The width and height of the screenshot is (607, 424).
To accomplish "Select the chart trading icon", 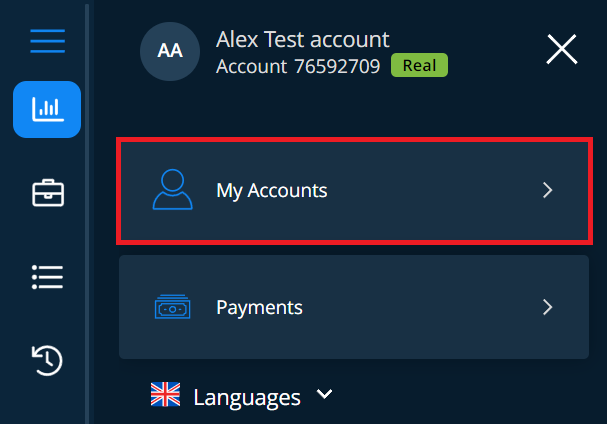I will pyautogui.click(x=47, y=109).
